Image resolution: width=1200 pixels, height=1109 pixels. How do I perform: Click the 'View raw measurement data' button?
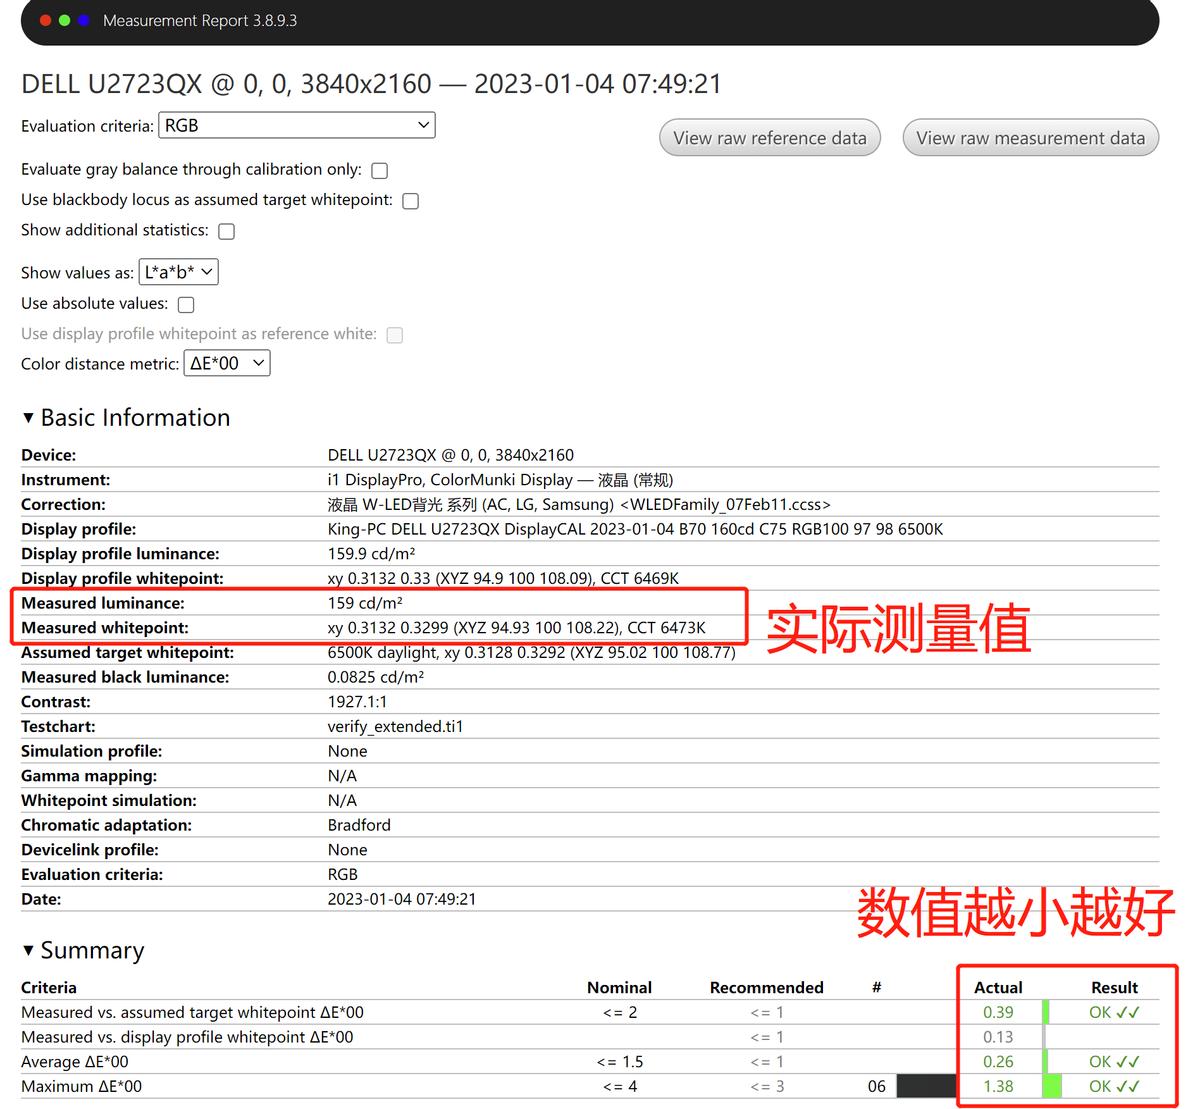(x=1030, y=137)
